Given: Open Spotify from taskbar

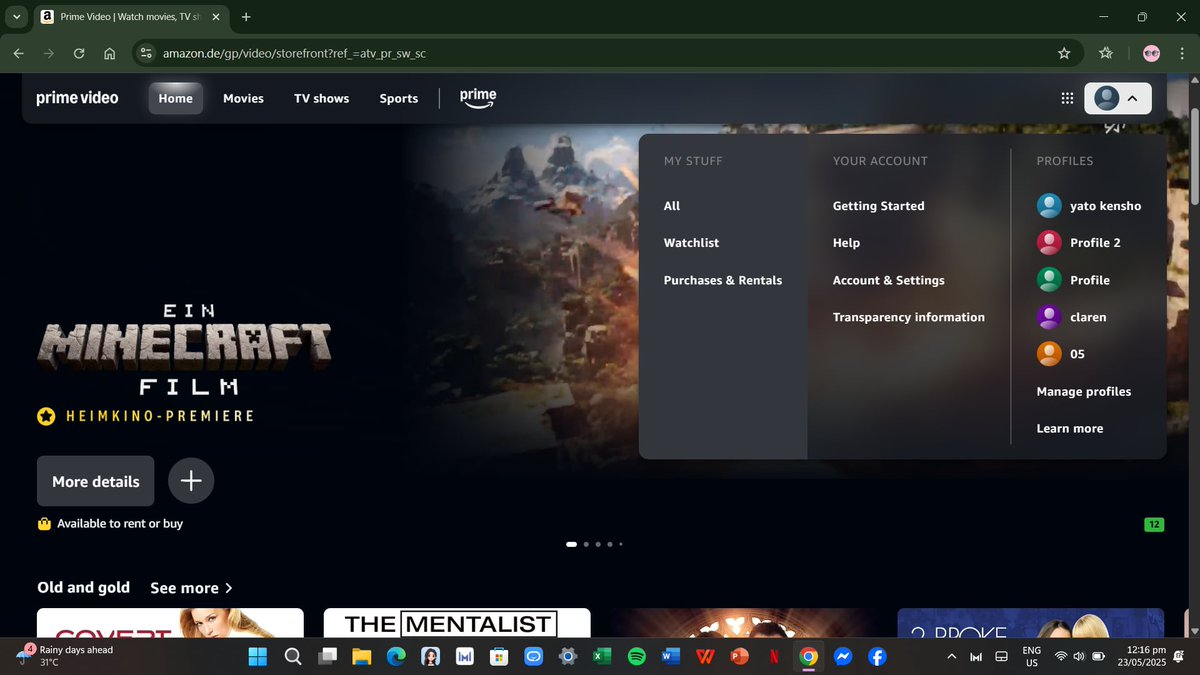Looking at the screenshot, I should [x=636, y=657].
